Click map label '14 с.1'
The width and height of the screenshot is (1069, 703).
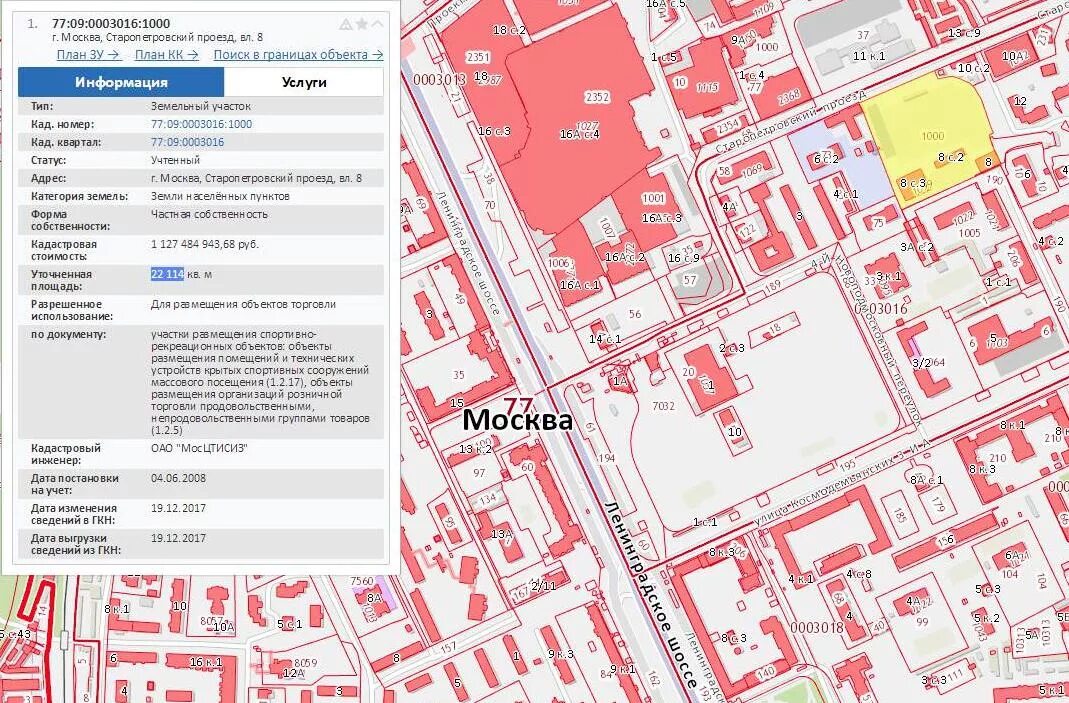point(605,339)
